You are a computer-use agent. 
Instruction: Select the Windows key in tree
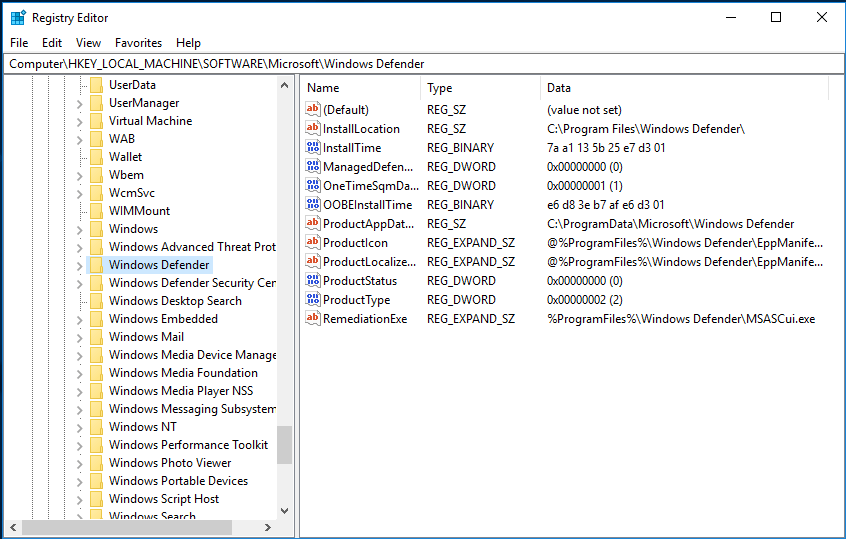click(x=133, y=229)
